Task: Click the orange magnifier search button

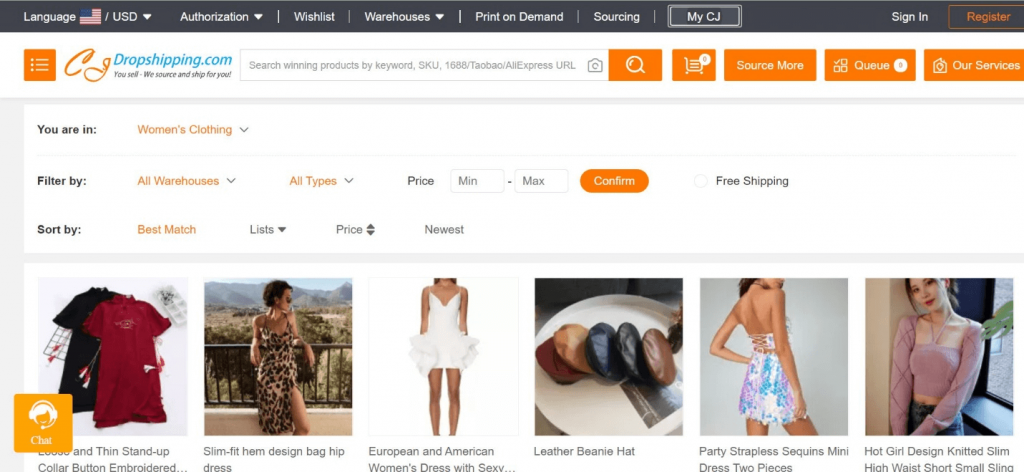Action: (635, 65)
